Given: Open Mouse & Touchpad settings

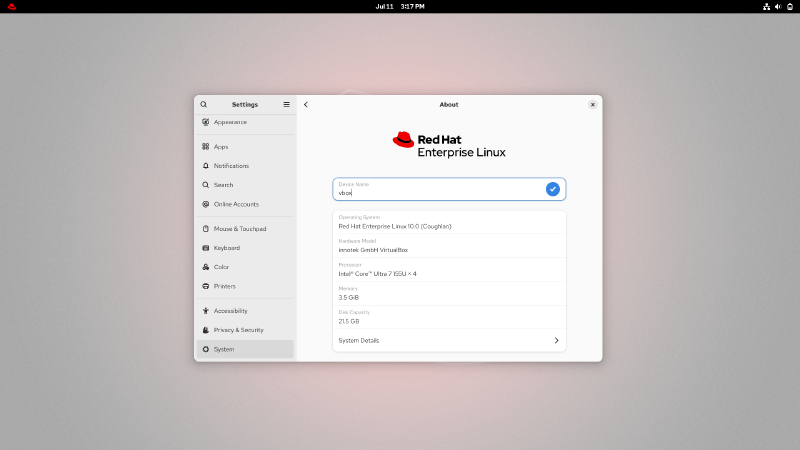Looking at the screenshot, I should tap(240, 229).
